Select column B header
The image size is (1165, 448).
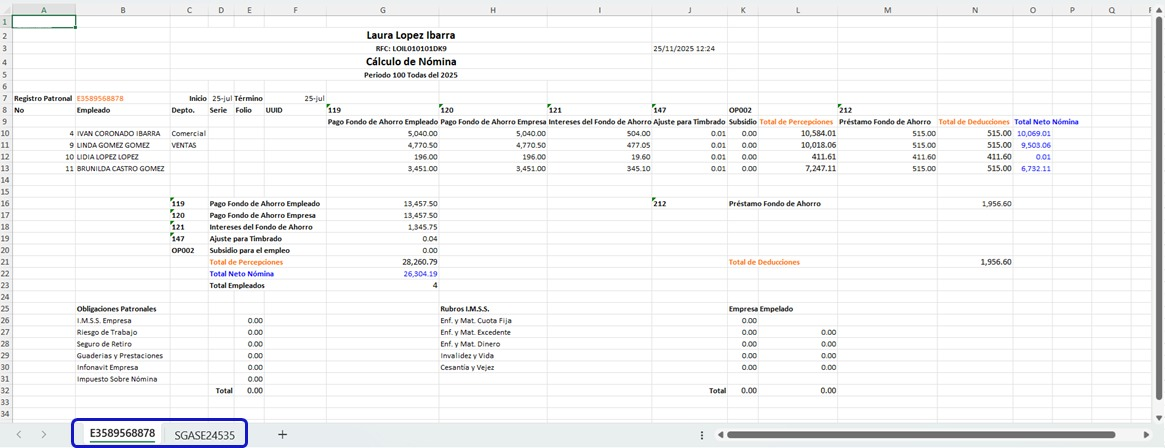click(123, 10)
